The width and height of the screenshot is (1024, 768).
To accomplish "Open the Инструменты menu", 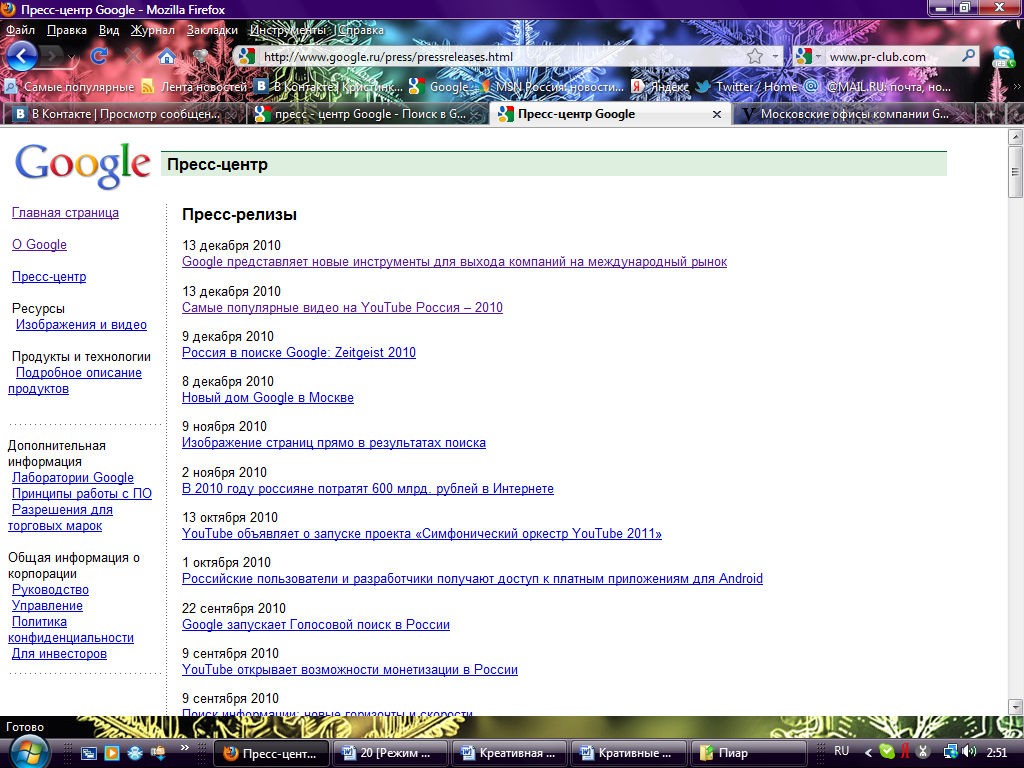I will click(x=287, y=30).
